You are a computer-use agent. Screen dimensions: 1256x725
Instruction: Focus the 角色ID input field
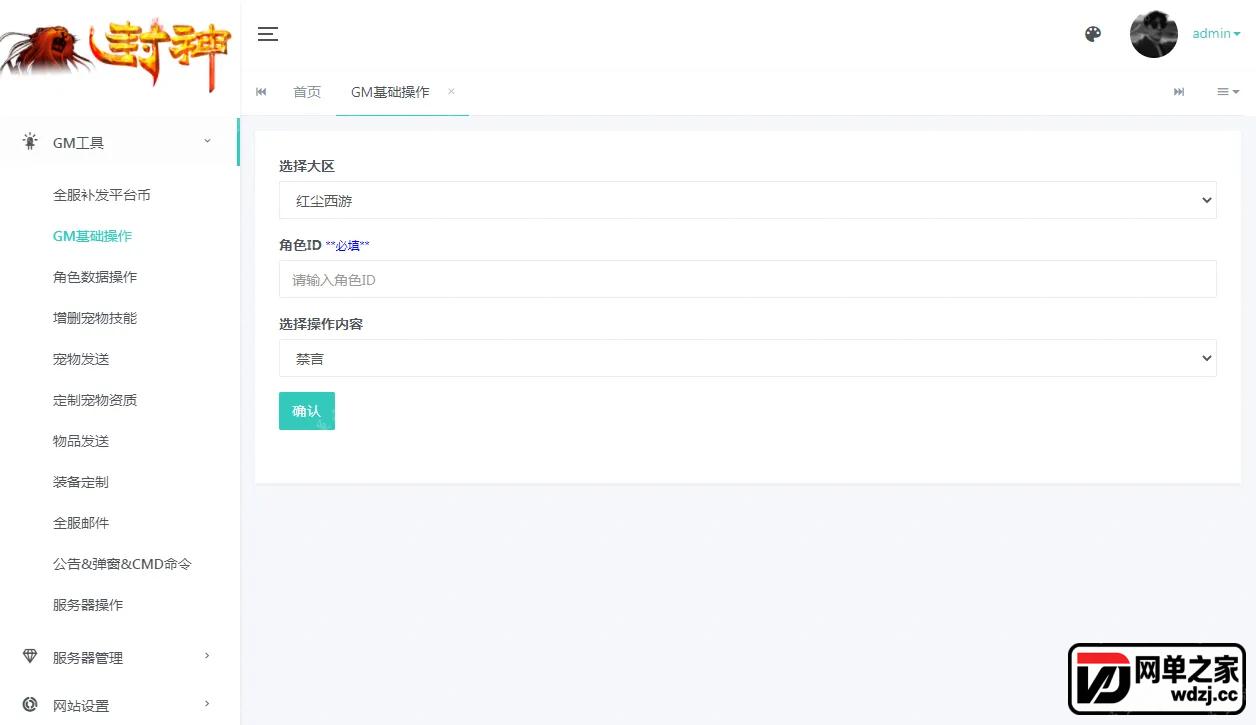coord(747,279)
